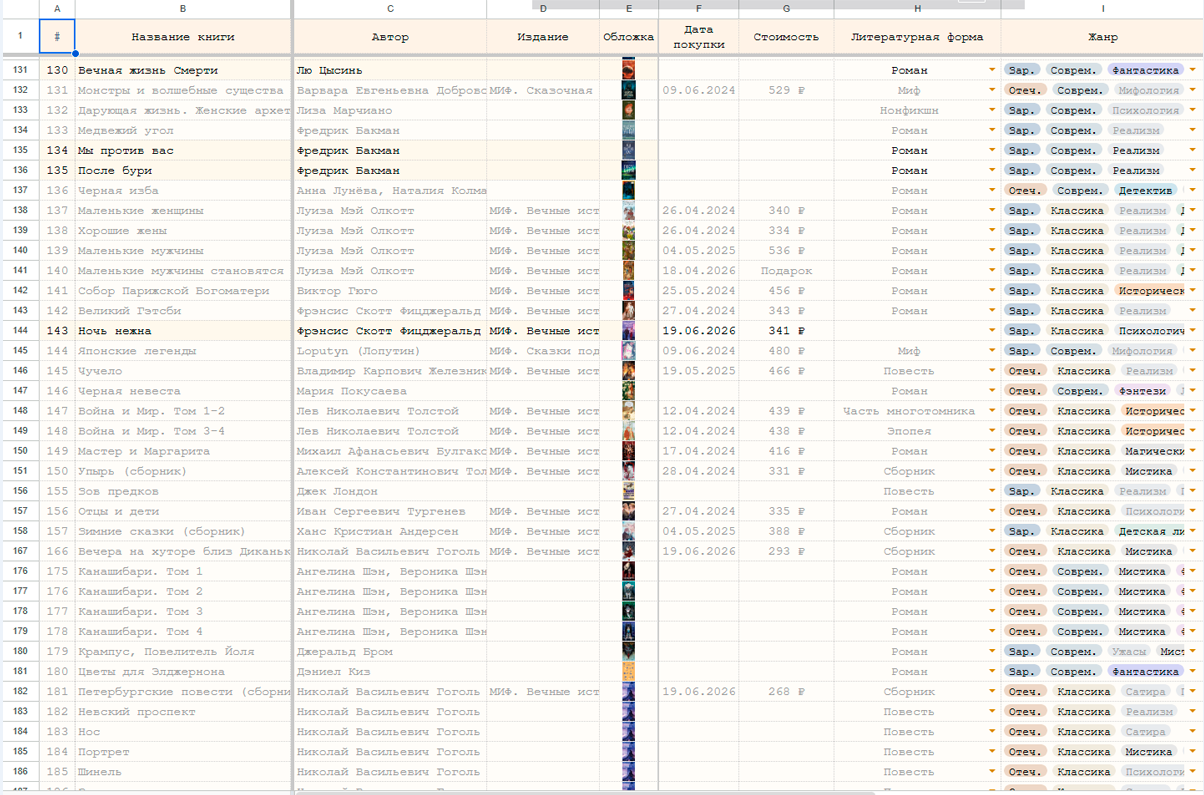
Task: Click the Издание header cell
Action: (x=543, y=37)
